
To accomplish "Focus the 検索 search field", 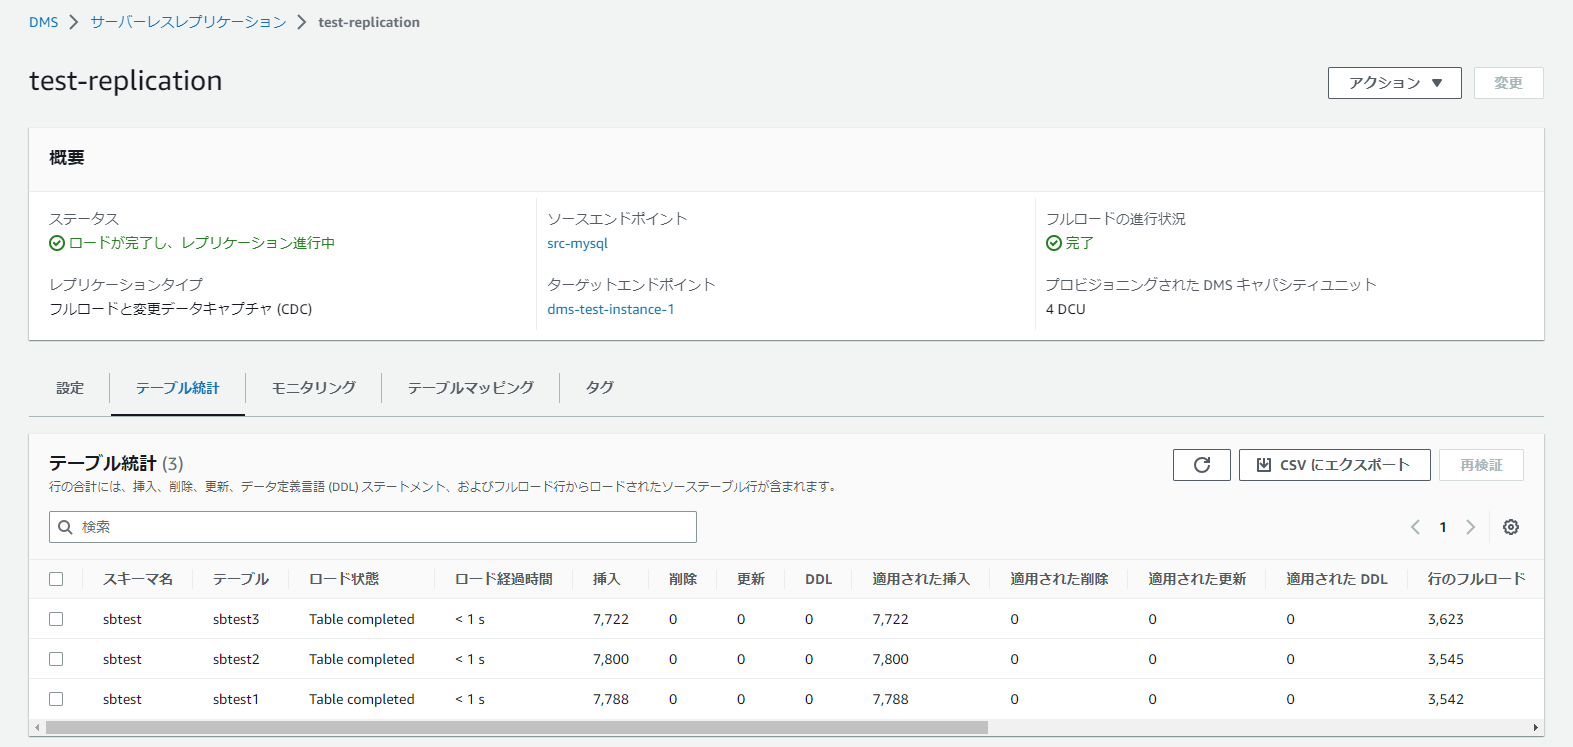I will pyautogui.click(x=372, y=527).
